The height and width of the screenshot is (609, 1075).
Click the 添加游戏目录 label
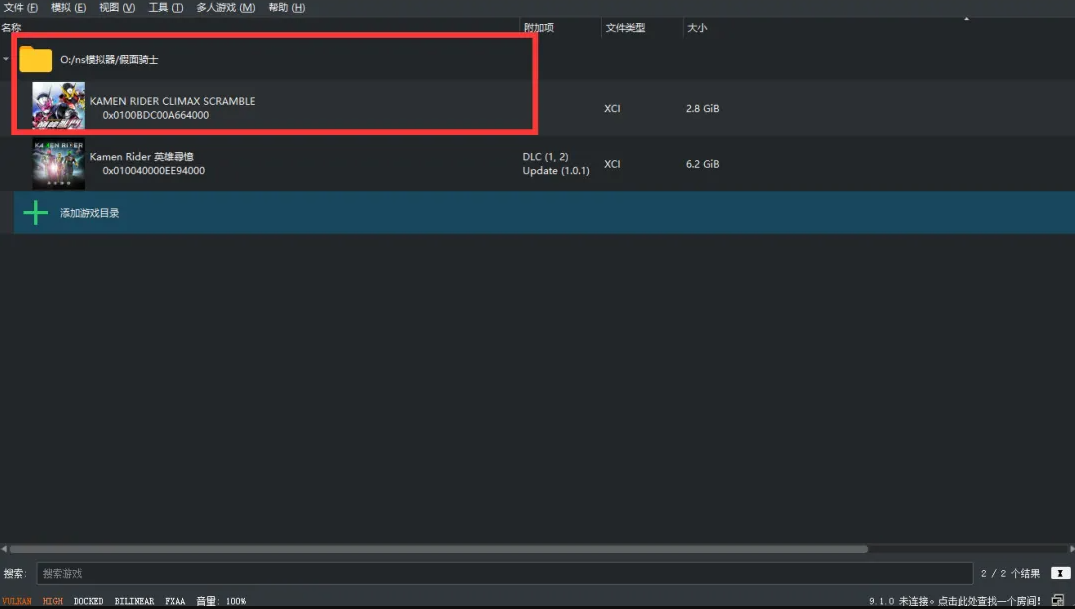click(x=90, y=213)
